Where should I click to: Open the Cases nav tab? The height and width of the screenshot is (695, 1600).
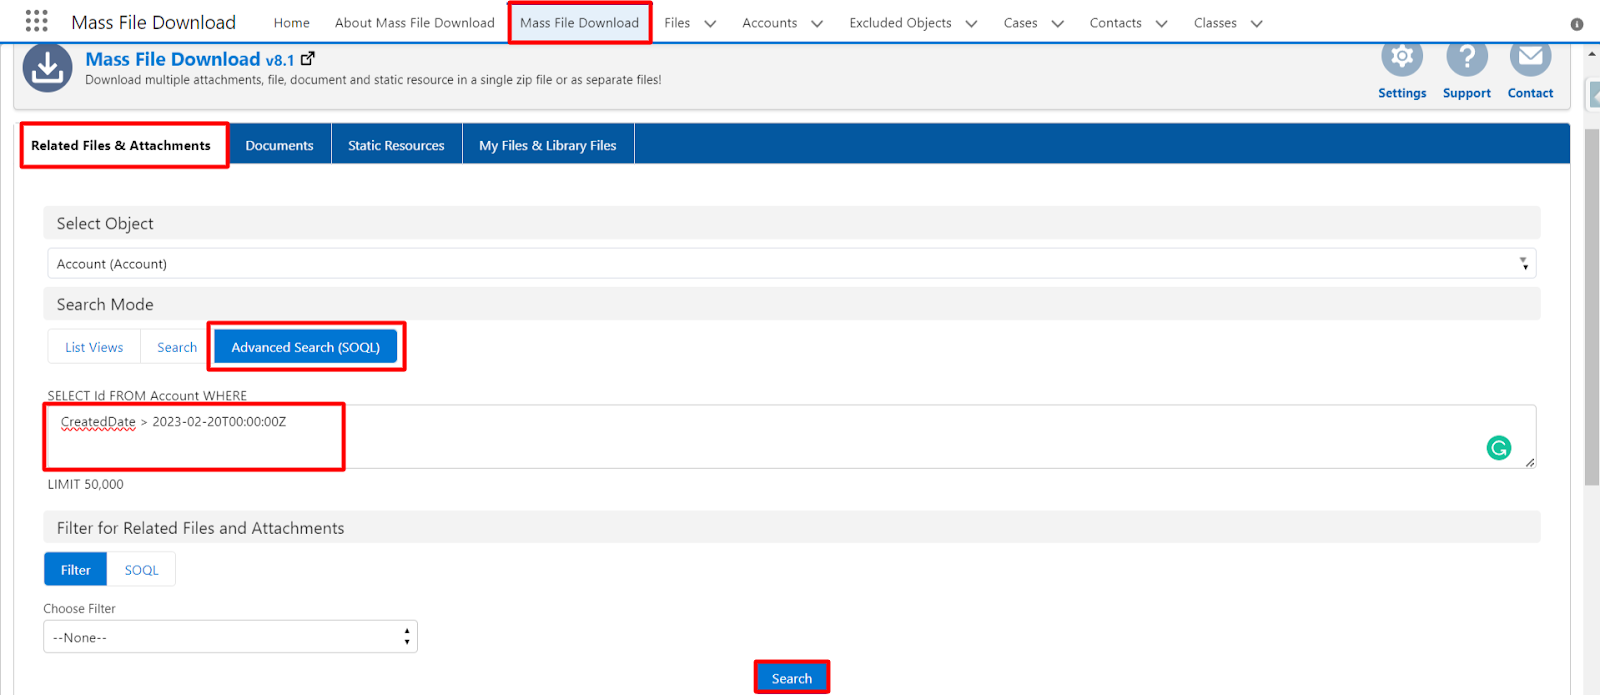1020,23
